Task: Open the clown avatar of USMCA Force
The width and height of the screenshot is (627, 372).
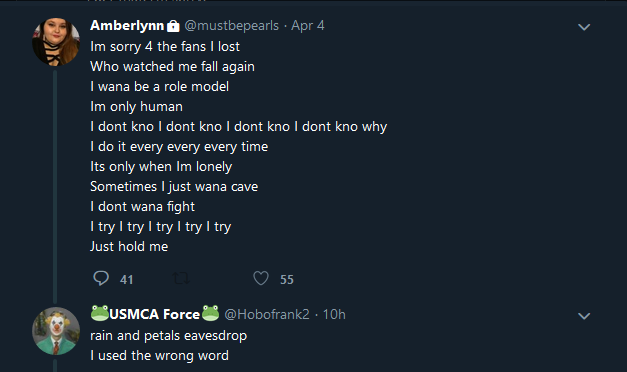Action: point(56,331)
